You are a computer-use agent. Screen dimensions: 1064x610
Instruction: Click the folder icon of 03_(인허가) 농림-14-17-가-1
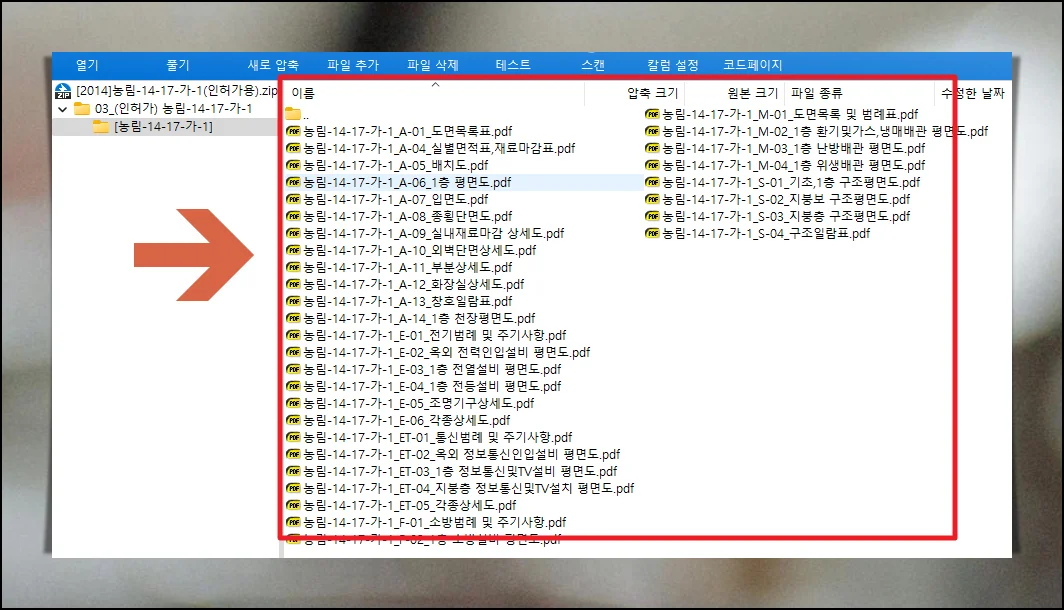82,109
